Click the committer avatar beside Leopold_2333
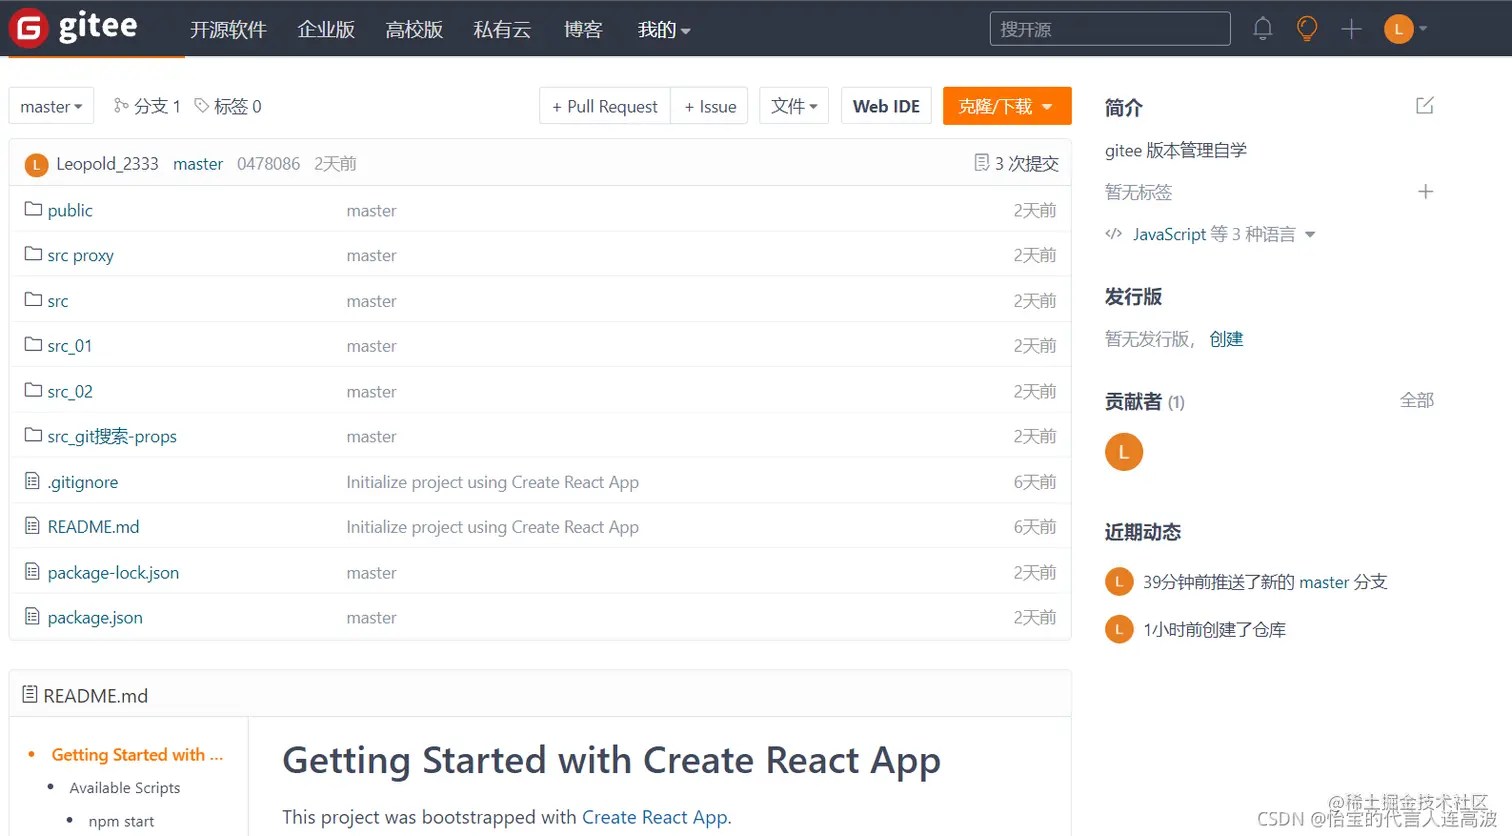The image size is (1512, 836). 36,164
